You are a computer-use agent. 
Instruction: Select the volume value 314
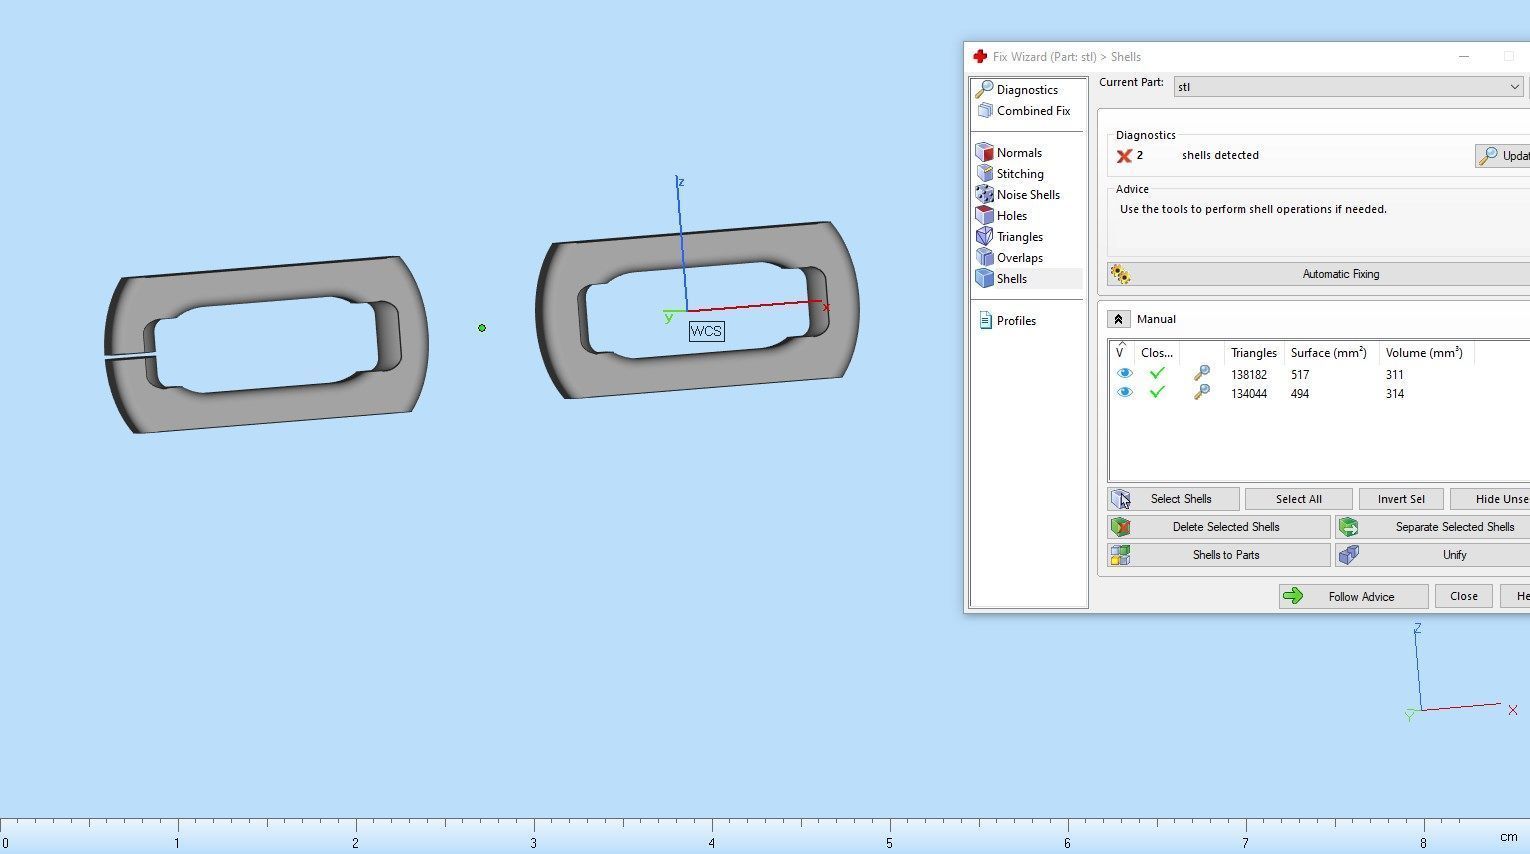click(x=1395, y=394)
